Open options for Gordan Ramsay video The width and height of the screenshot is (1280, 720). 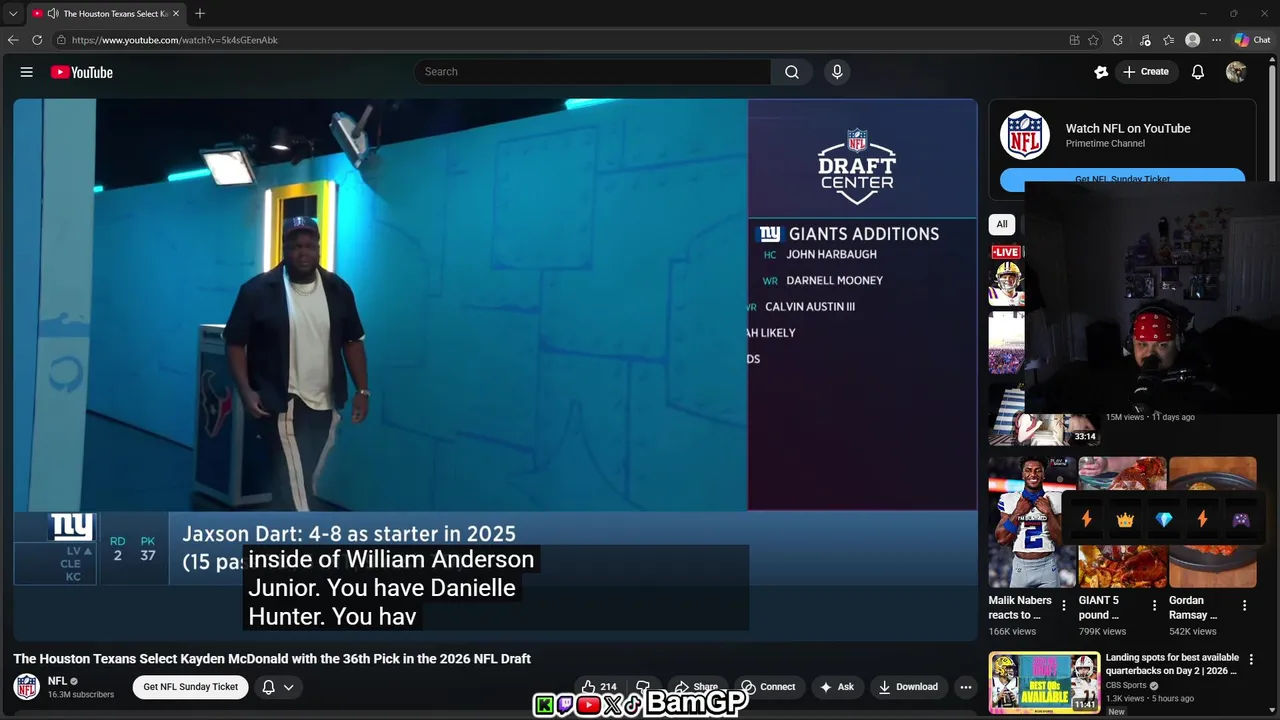coord(1244,606)
